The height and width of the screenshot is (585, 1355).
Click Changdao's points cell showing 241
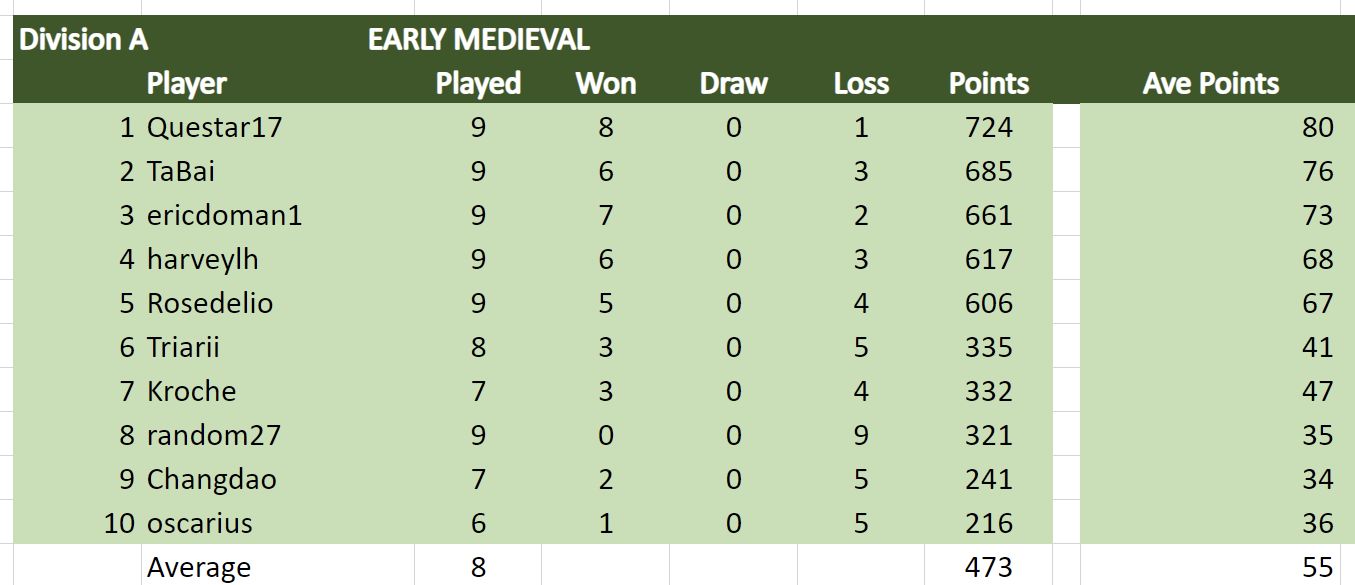tap(988, 479)
